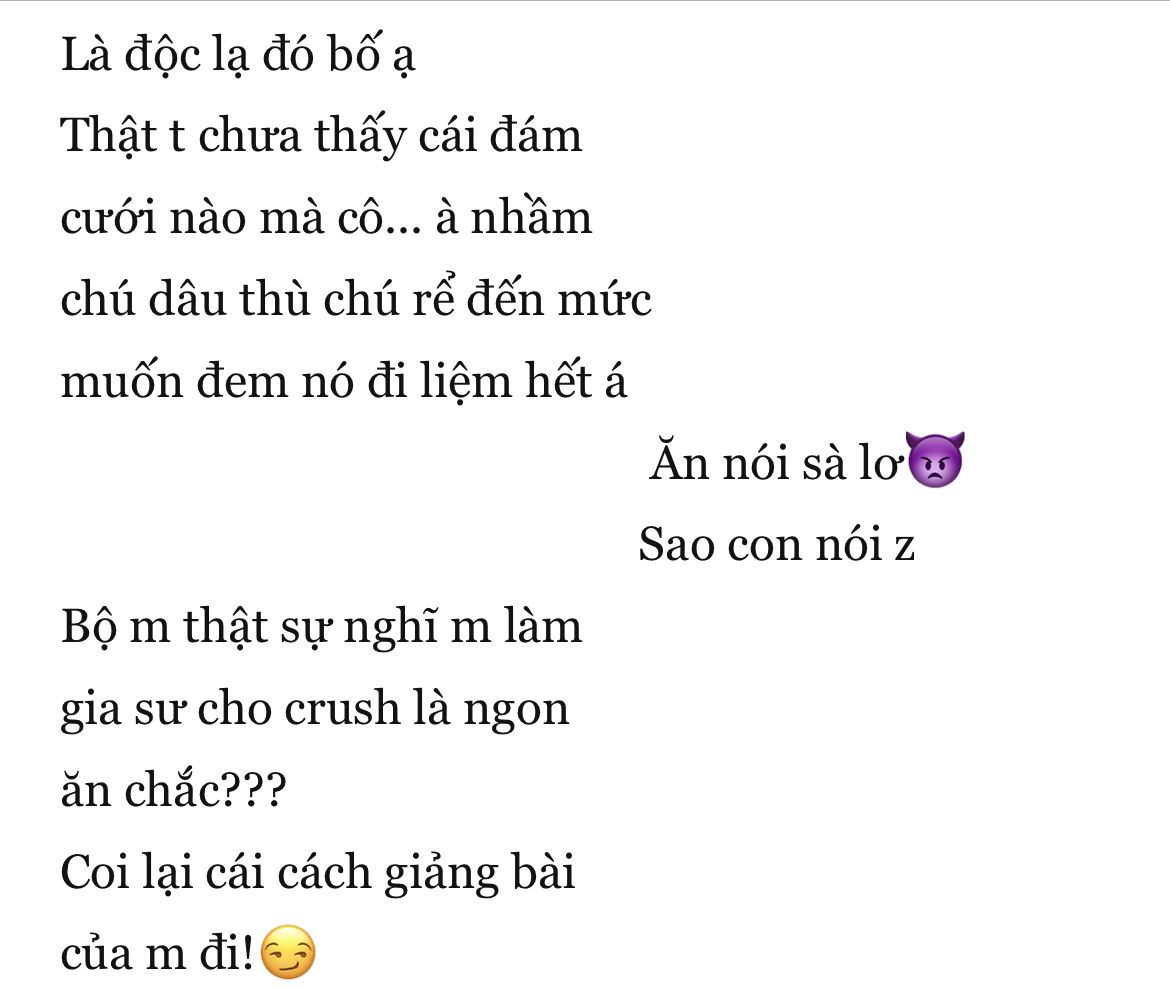Select the line 'Thật t chưa thấy cái đám'
The image size is (1170, 989).
coord(321,137)
